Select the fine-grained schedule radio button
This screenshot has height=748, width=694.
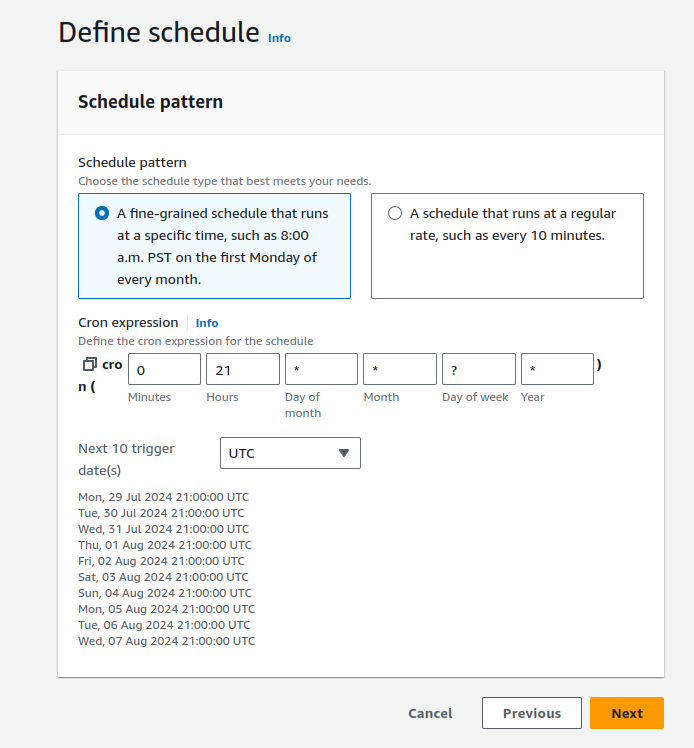[102, 213]
